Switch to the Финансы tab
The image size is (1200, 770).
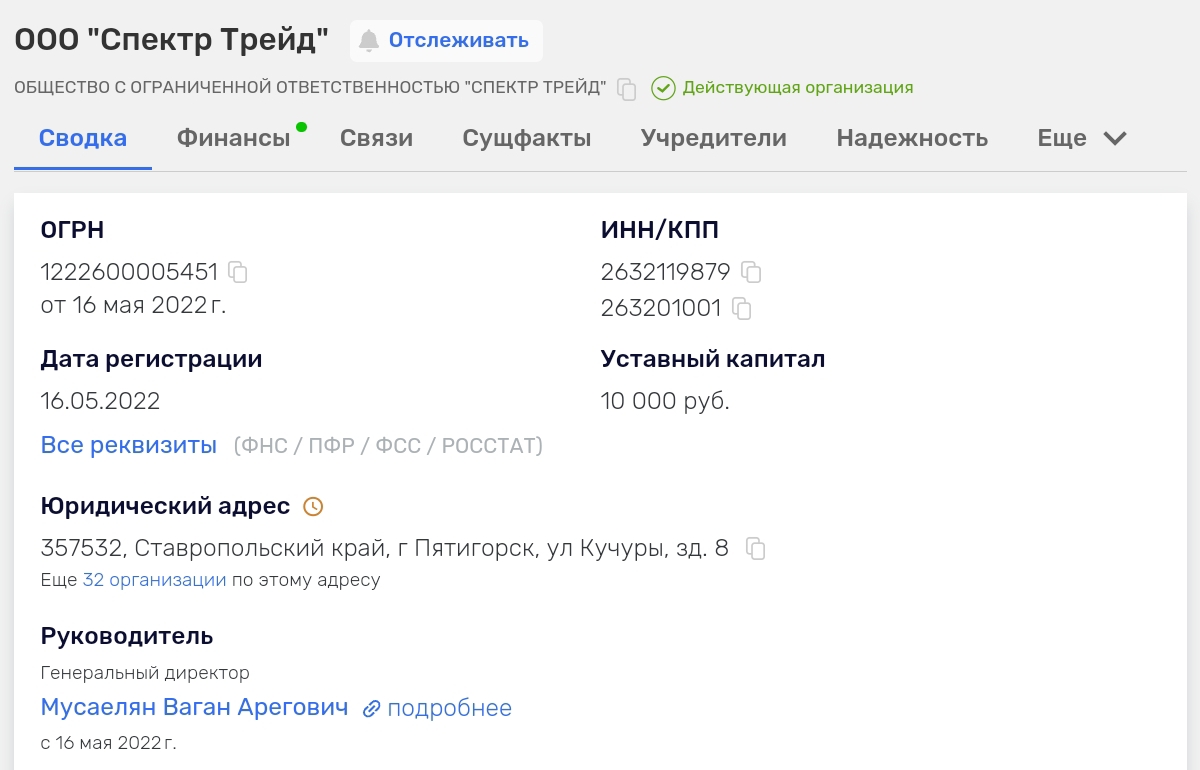tap(233, 138)
